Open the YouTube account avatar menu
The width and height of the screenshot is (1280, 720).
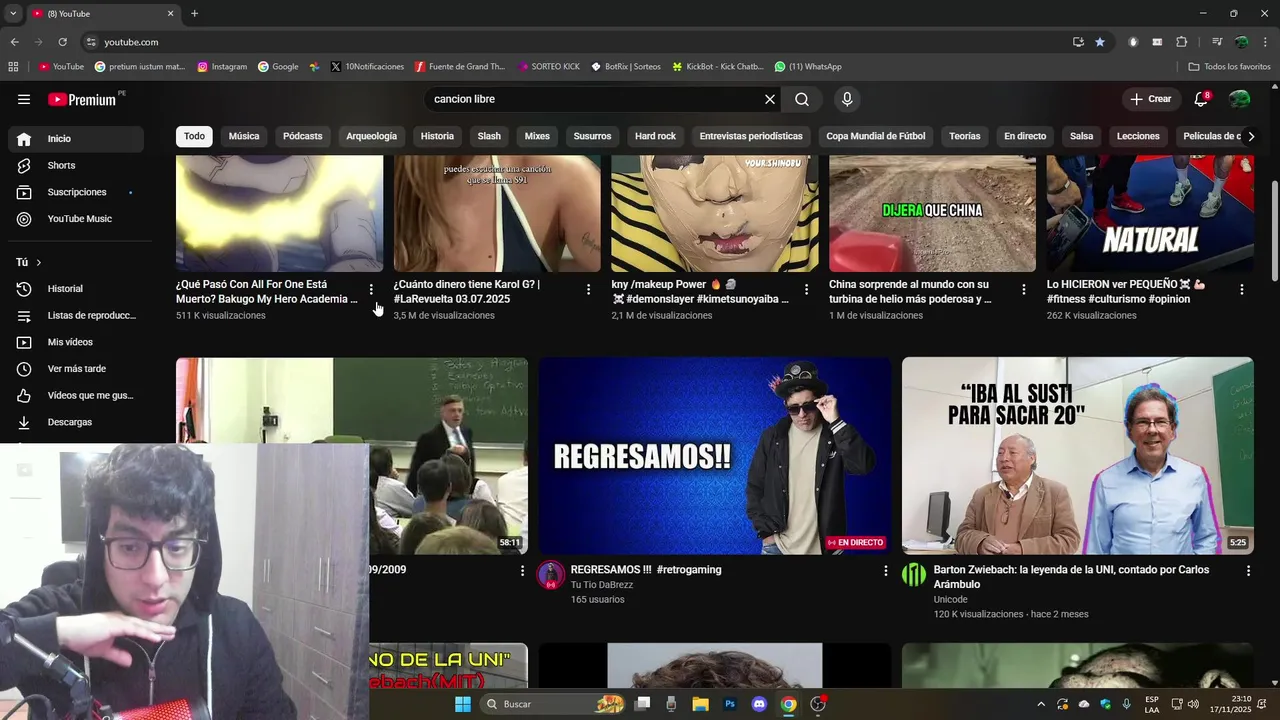(1239, 99)
